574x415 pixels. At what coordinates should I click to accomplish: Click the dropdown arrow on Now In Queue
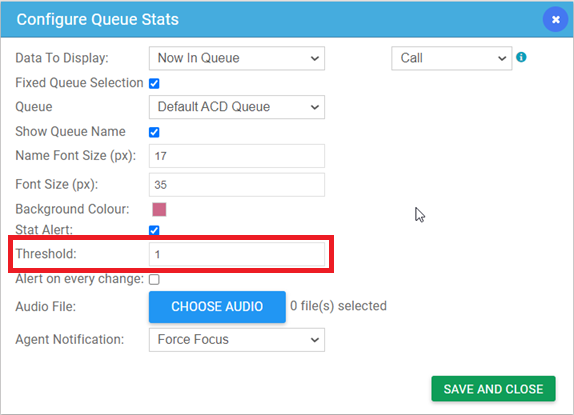coord(314,59)
